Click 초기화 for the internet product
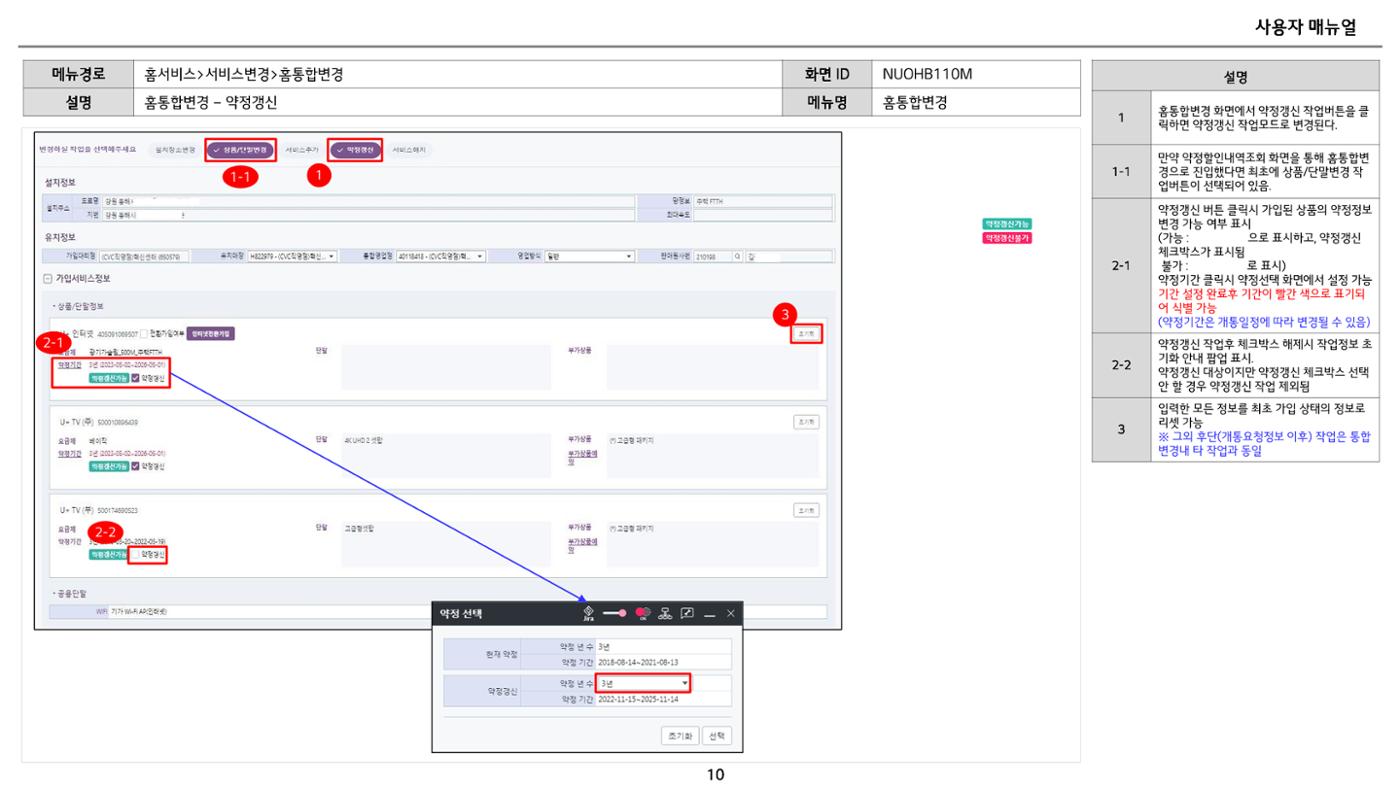This screenshot has height=788, width=1400. click(804, 334)
